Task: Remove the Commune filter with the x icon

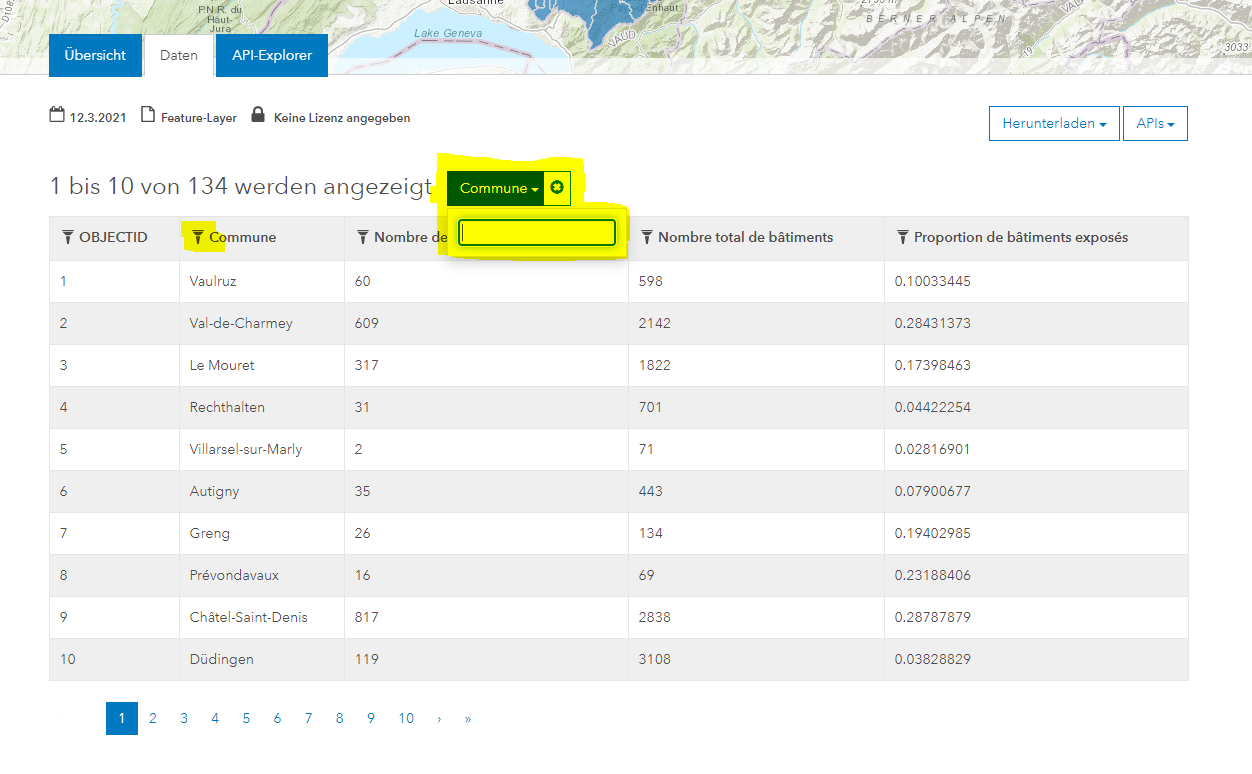Action: [x=557, y=188]
